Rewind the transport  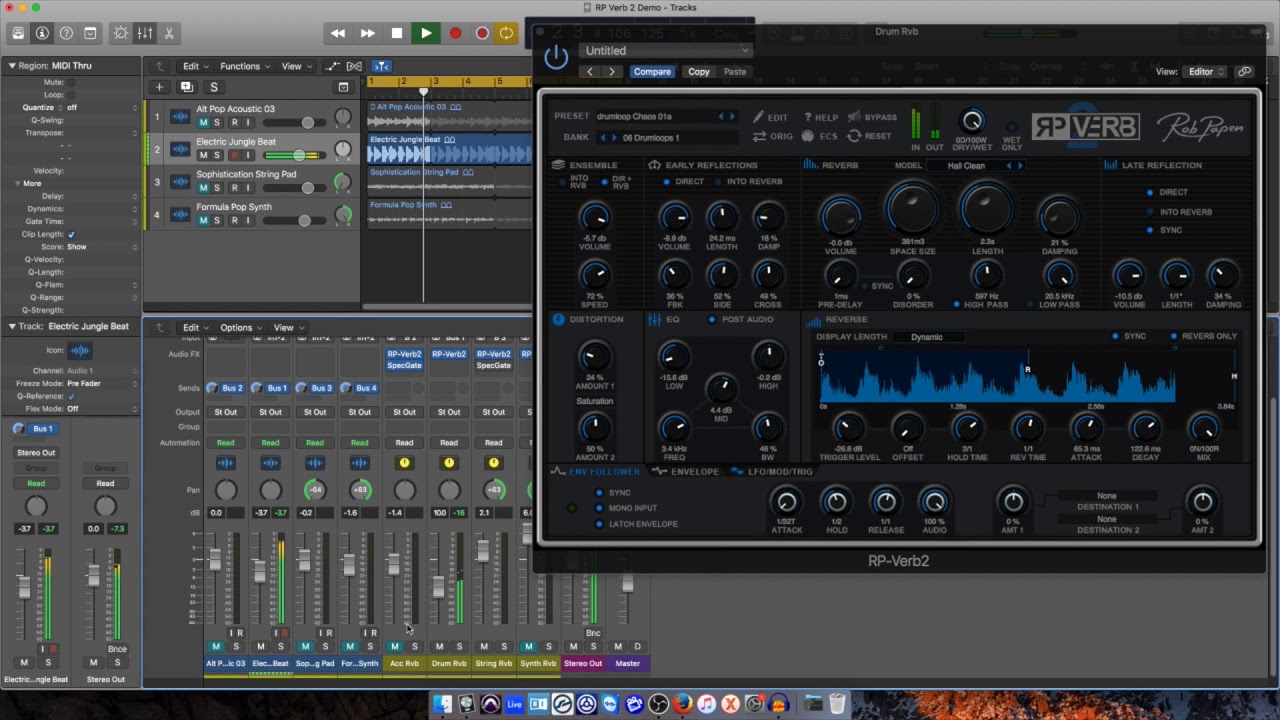(338, 33)
